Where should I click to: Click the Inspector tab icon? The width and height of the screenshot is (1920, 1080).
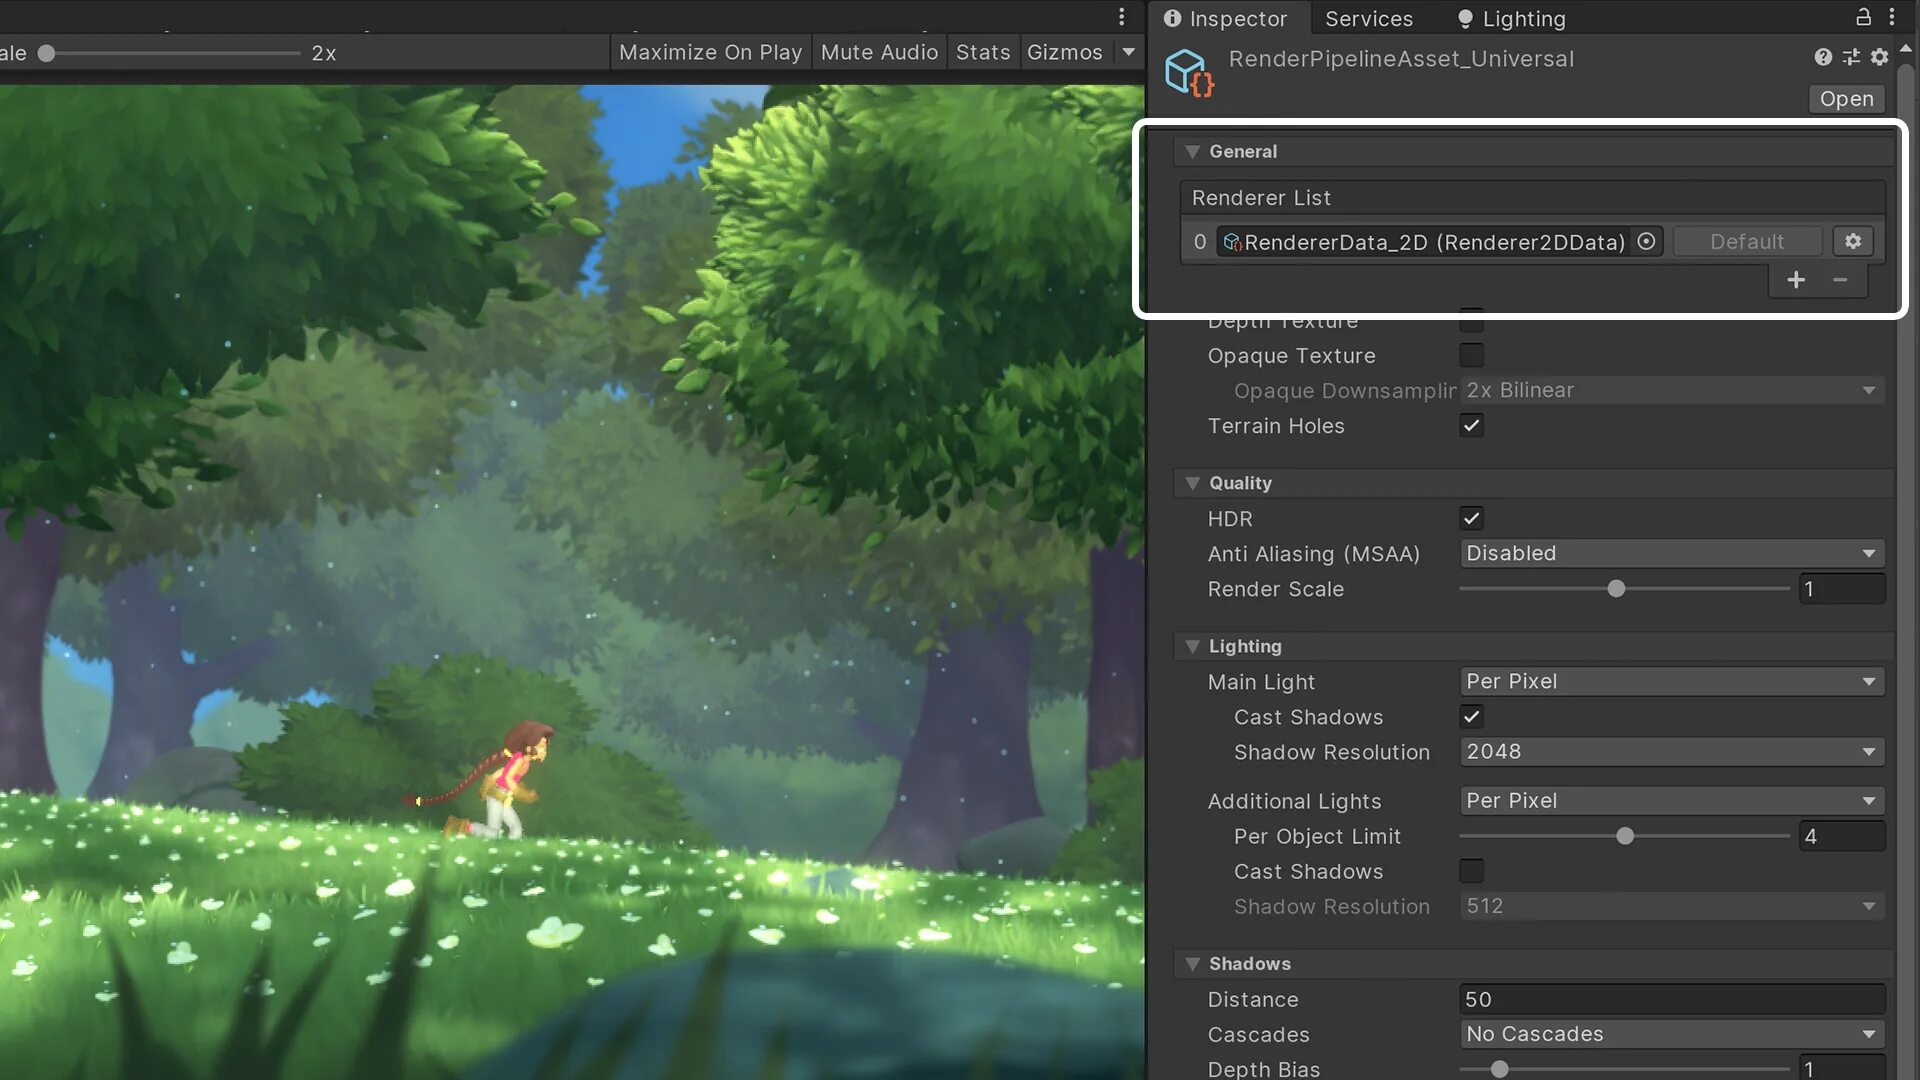pos(1171,18)
